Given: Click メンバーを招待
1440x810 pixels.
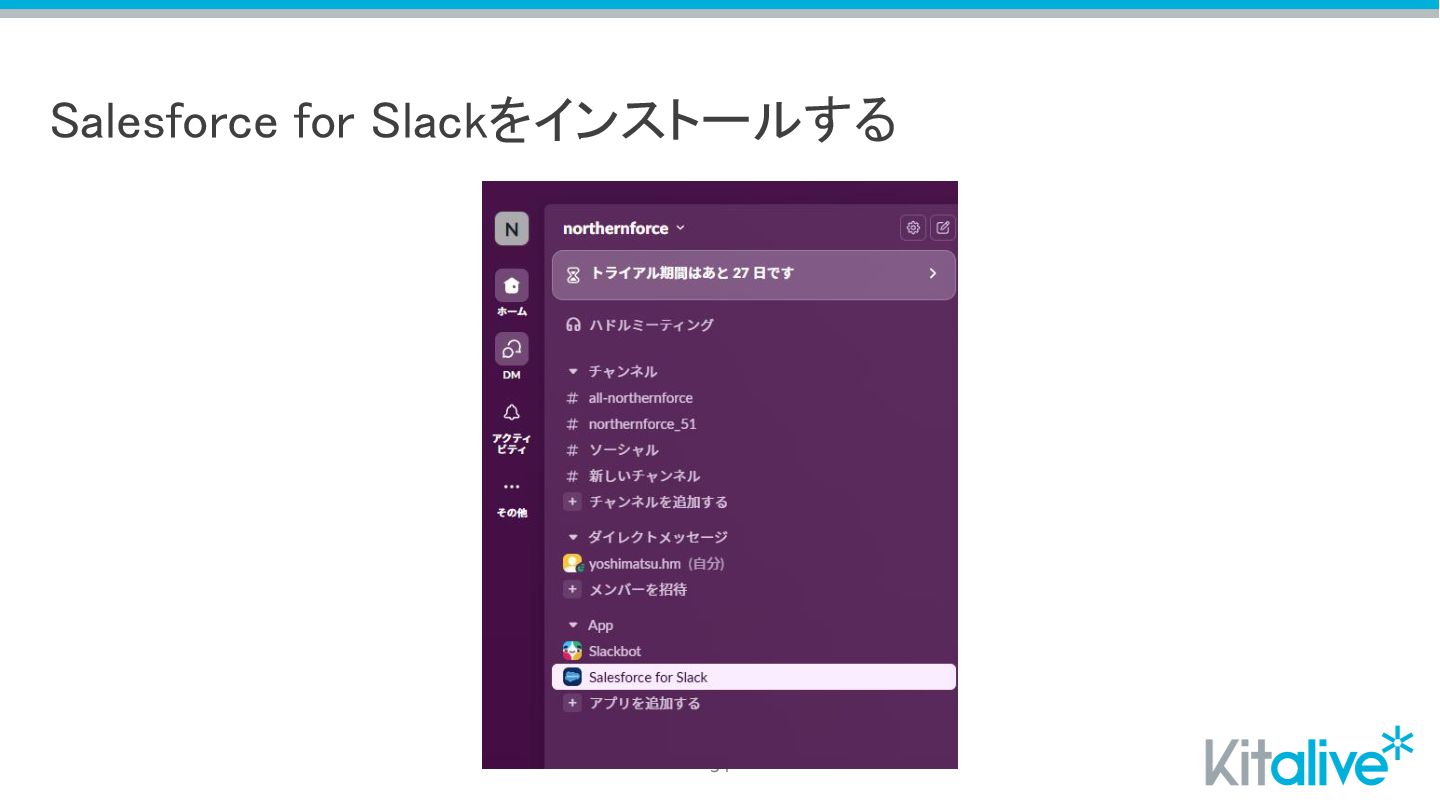Looking at the screenshot, I should tap(638, 589).
